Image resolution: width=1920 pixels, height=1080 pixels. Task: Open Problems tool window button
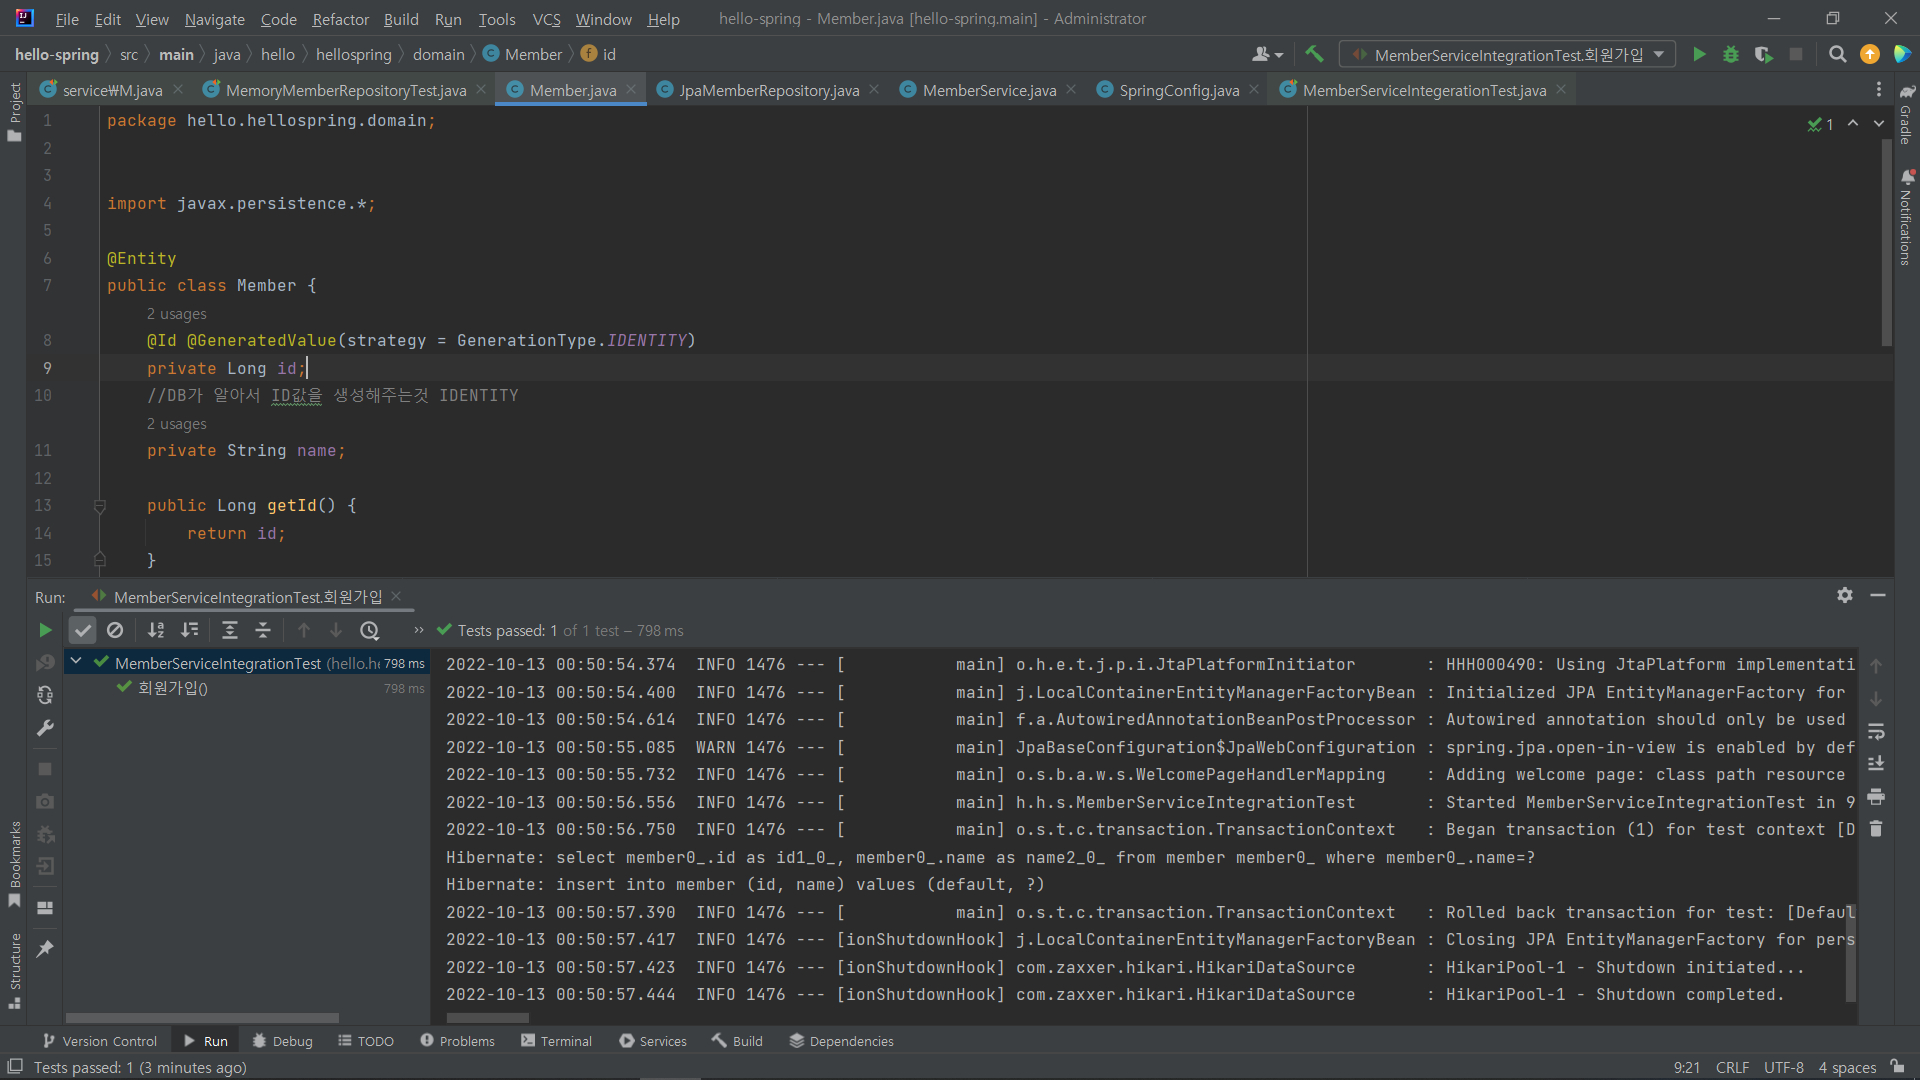coord(458,1041)
